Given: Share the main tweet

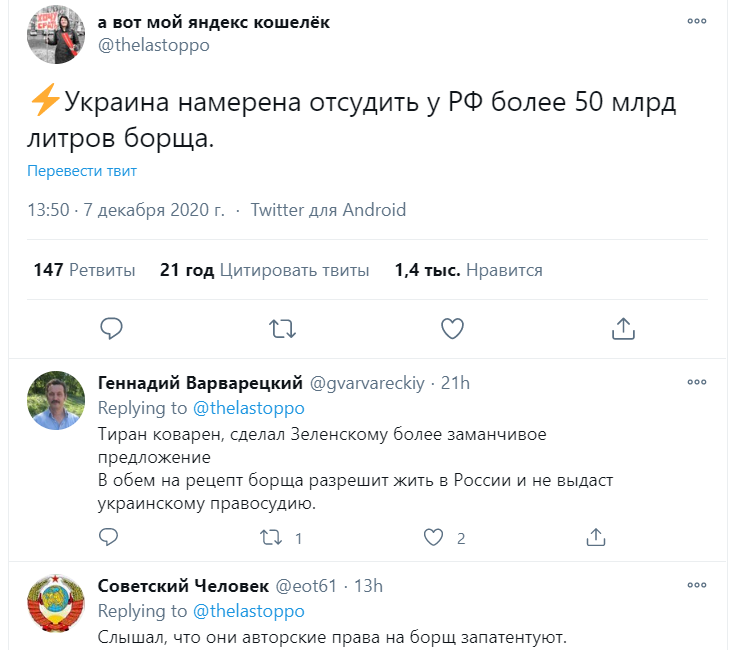Looking at the screenshot, I should coord(623,328).
